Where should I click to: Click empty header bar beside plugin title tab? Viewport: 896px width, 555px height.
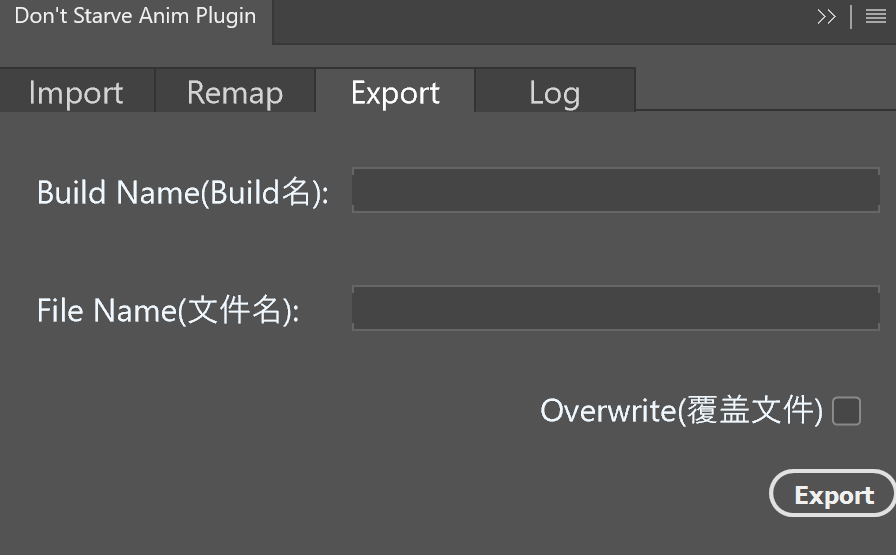540,20
